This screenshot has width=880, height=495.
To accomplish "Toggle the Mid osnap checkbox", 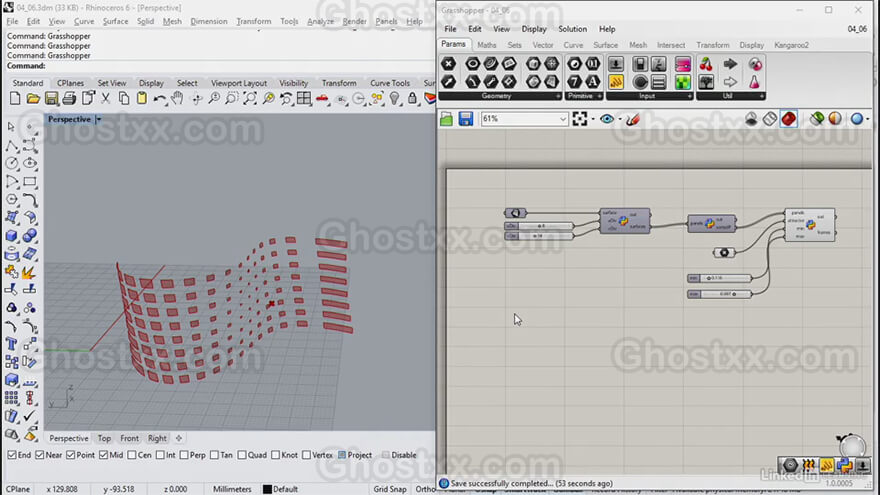I will click(x=104, y=455).
